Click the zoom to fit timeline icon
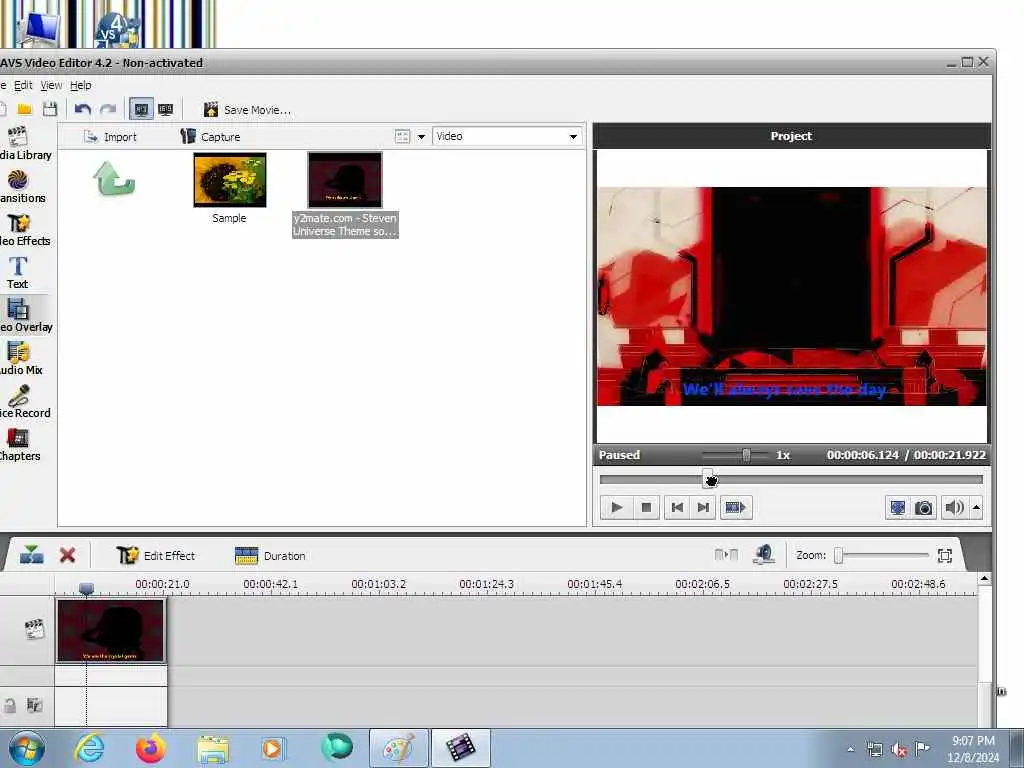This screenshot has width=1024, height=768. point(945,556)
